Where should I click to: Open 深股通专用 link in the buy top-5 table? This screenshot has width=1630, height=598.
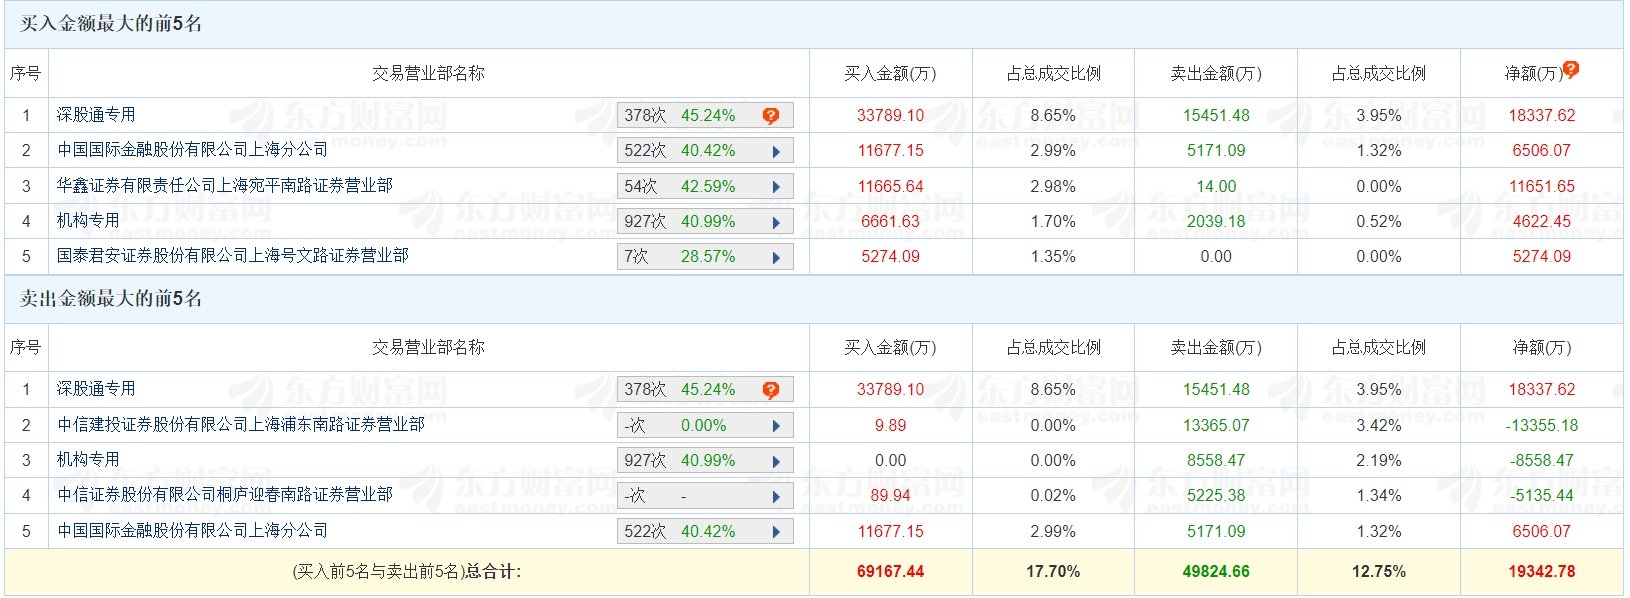[96, 115]
